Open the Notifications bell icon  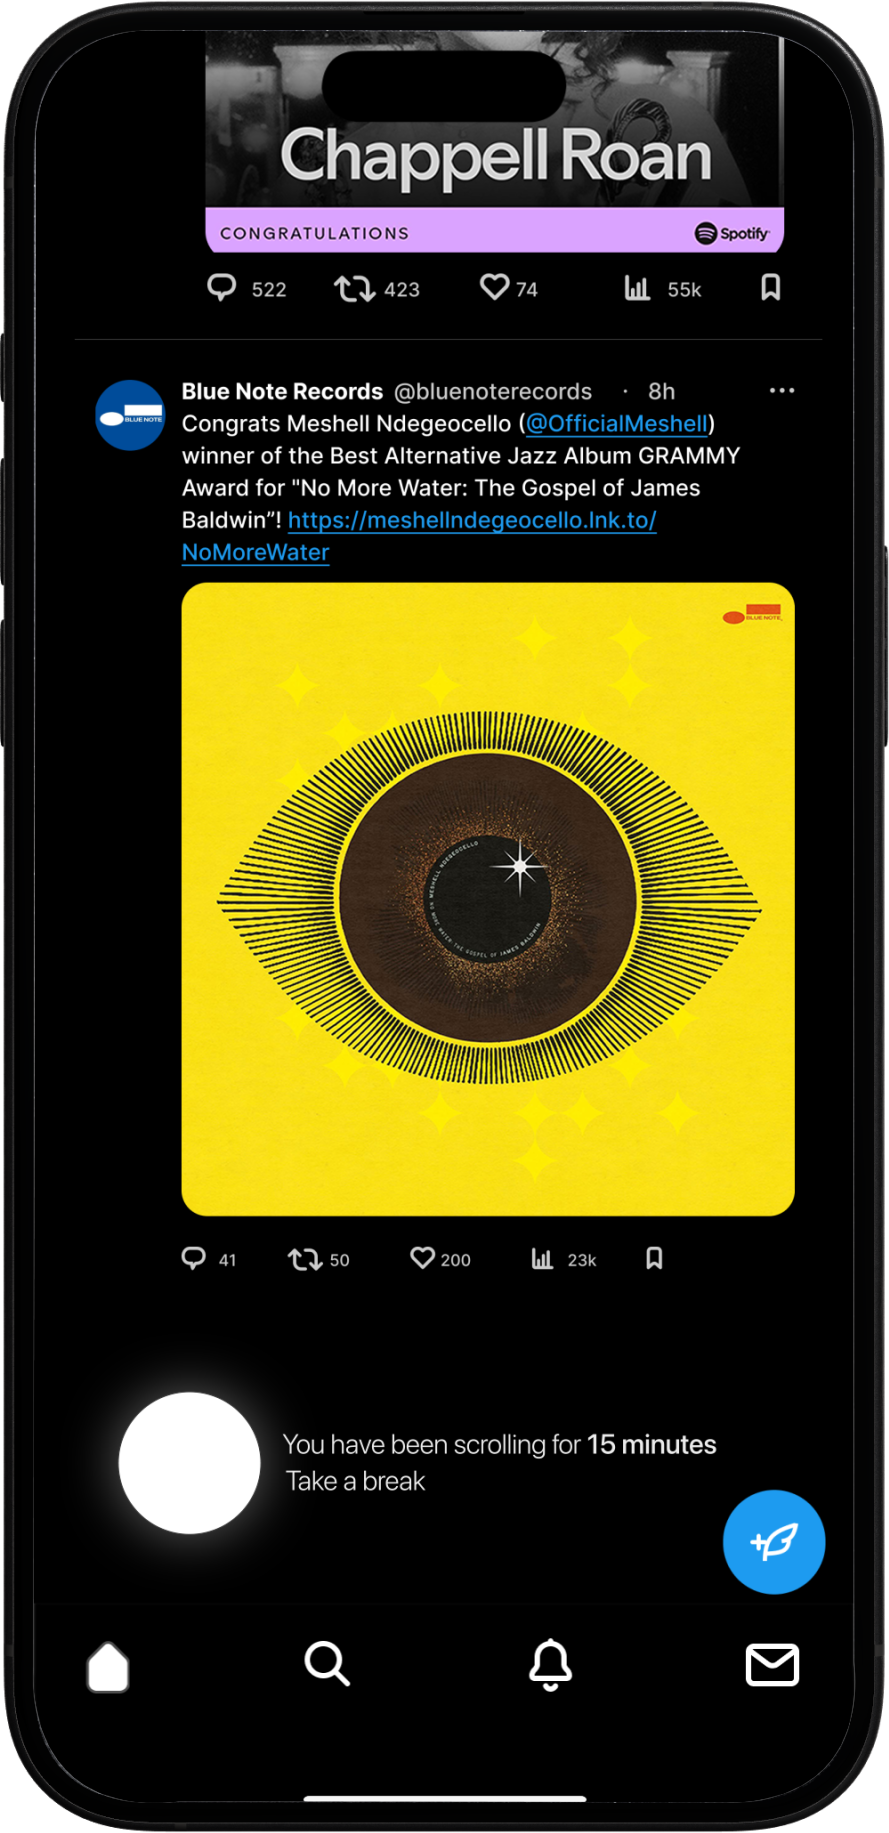point(550,1665)
